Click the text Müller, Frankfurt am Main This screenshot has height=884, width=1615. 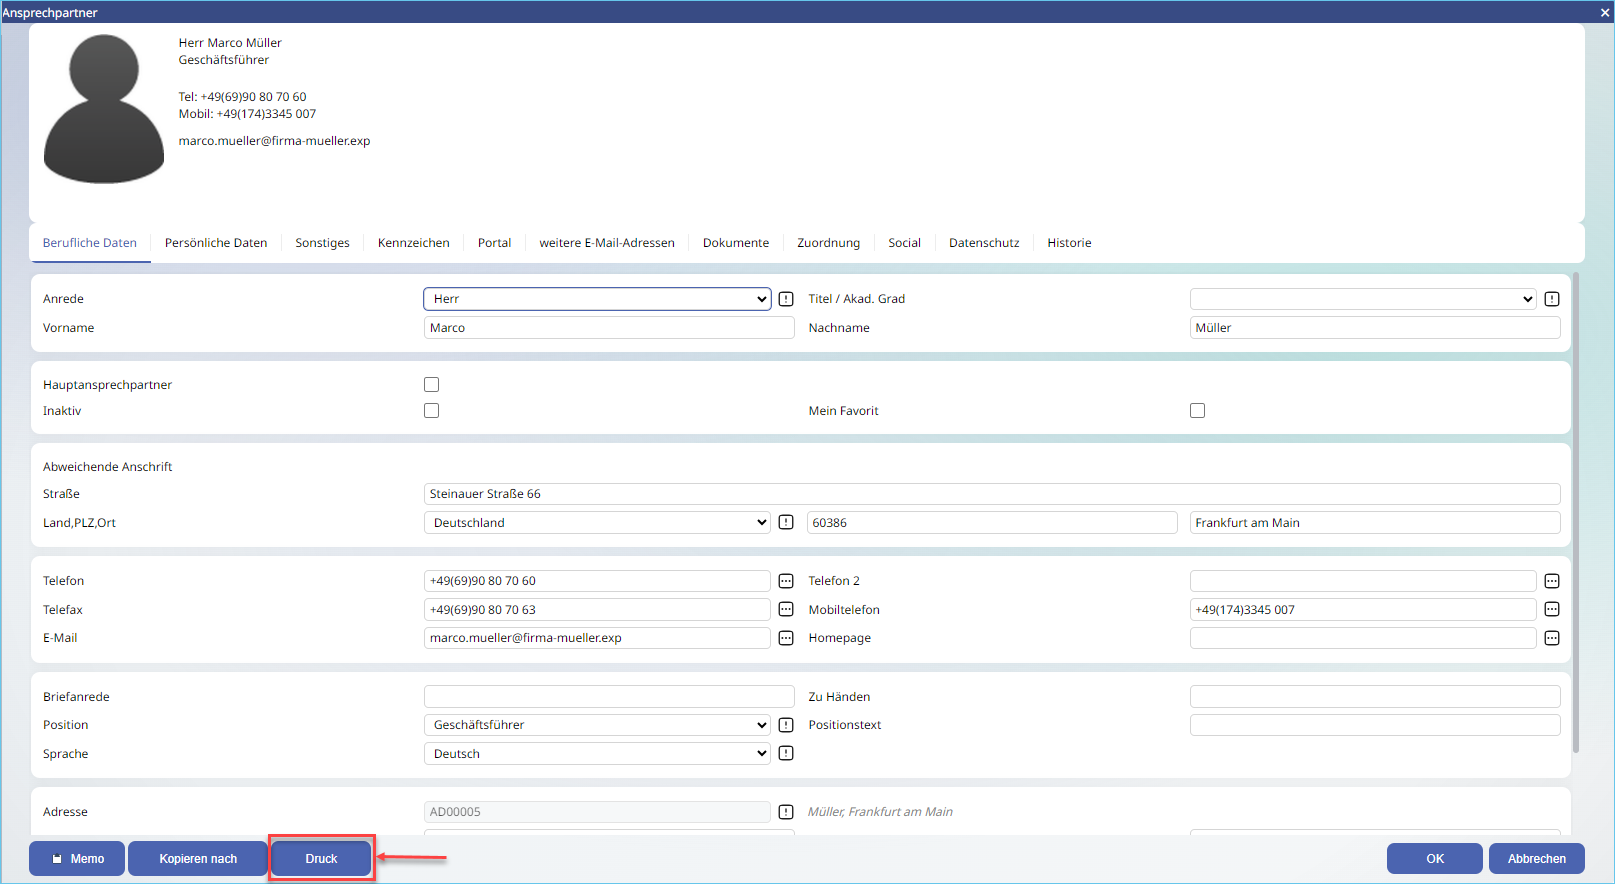click(880, 812)
